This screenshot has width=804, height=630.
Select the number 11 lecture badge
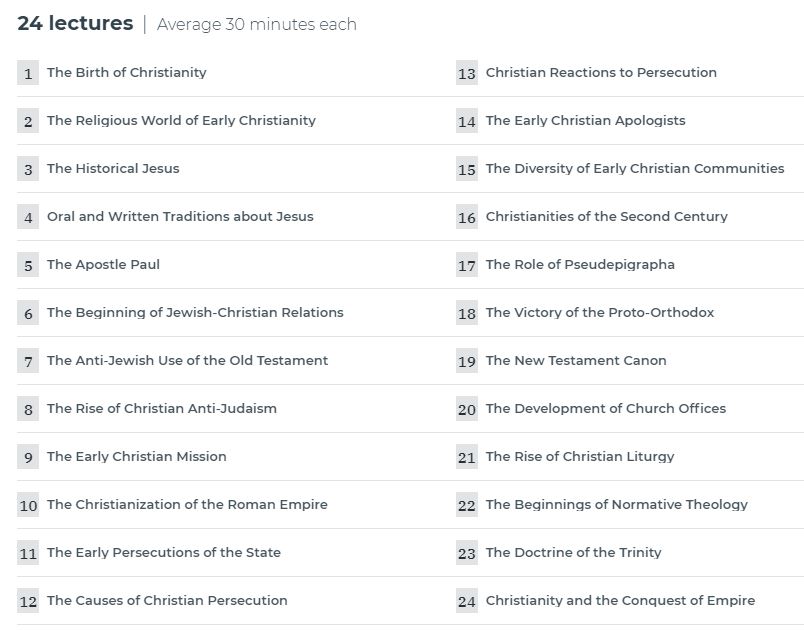tap(28, 553)
